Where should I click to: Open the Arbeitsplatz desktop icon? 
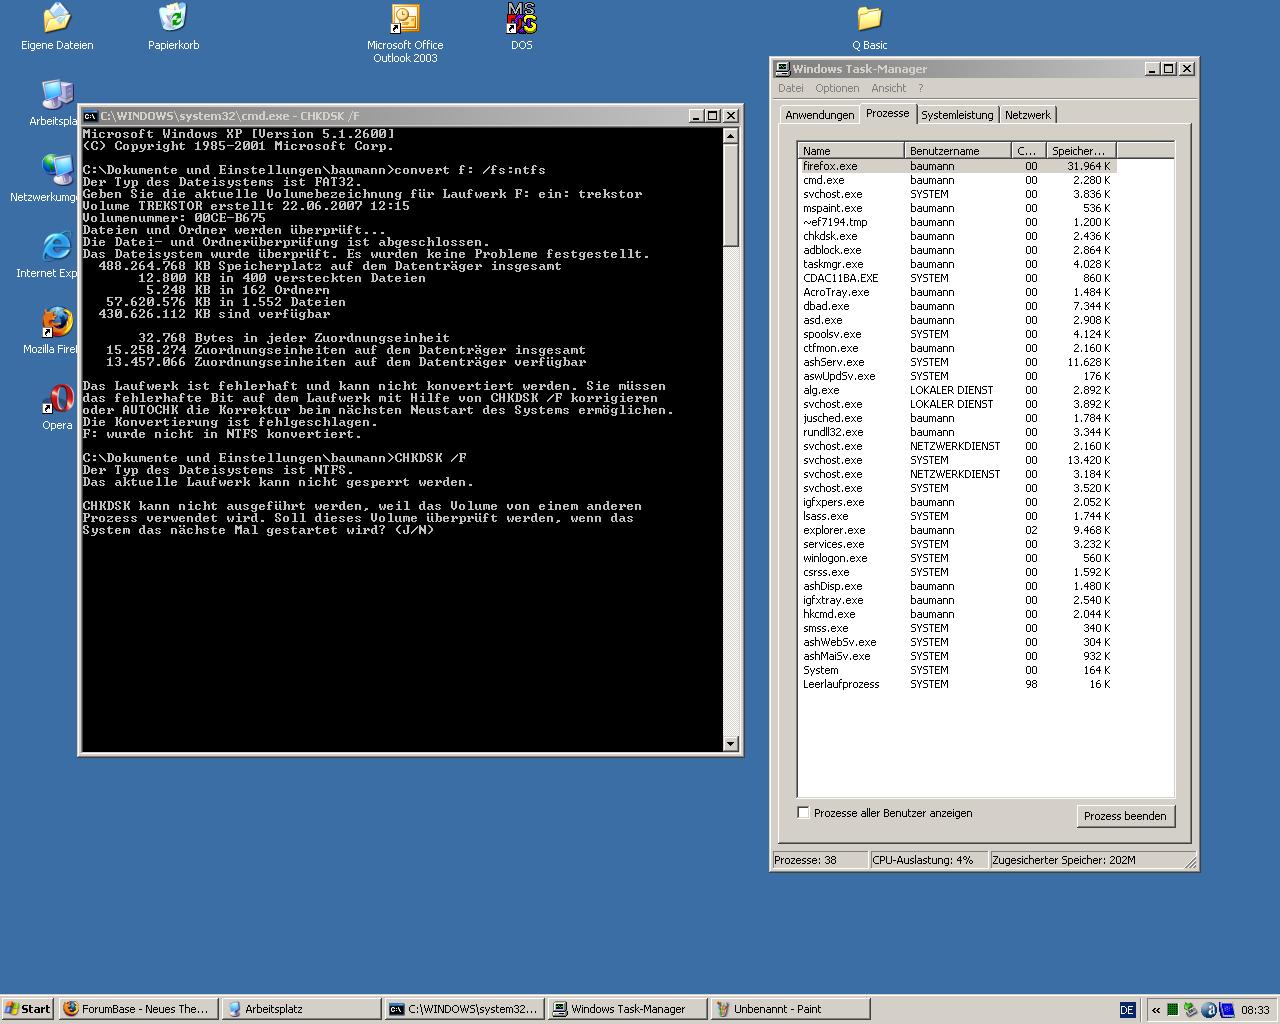coord(55,103)
